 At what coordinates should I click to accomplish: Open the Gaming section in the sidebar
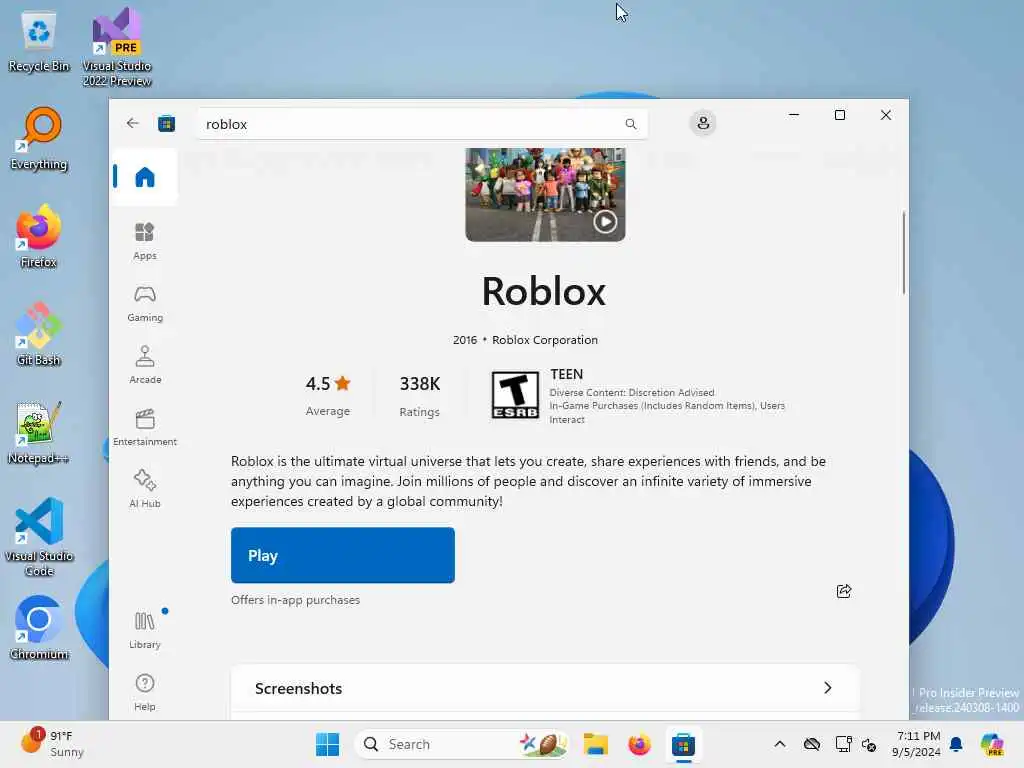tap(144, 303)
